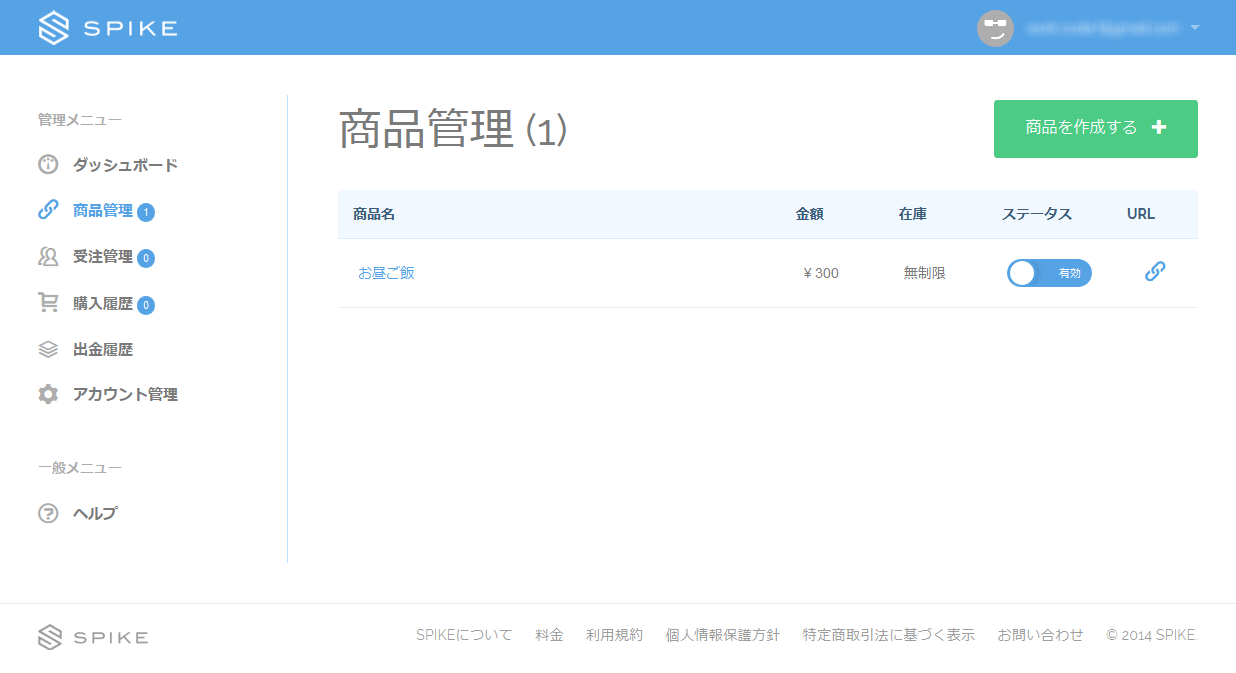Click the blurred account email address

[1103, 28]
